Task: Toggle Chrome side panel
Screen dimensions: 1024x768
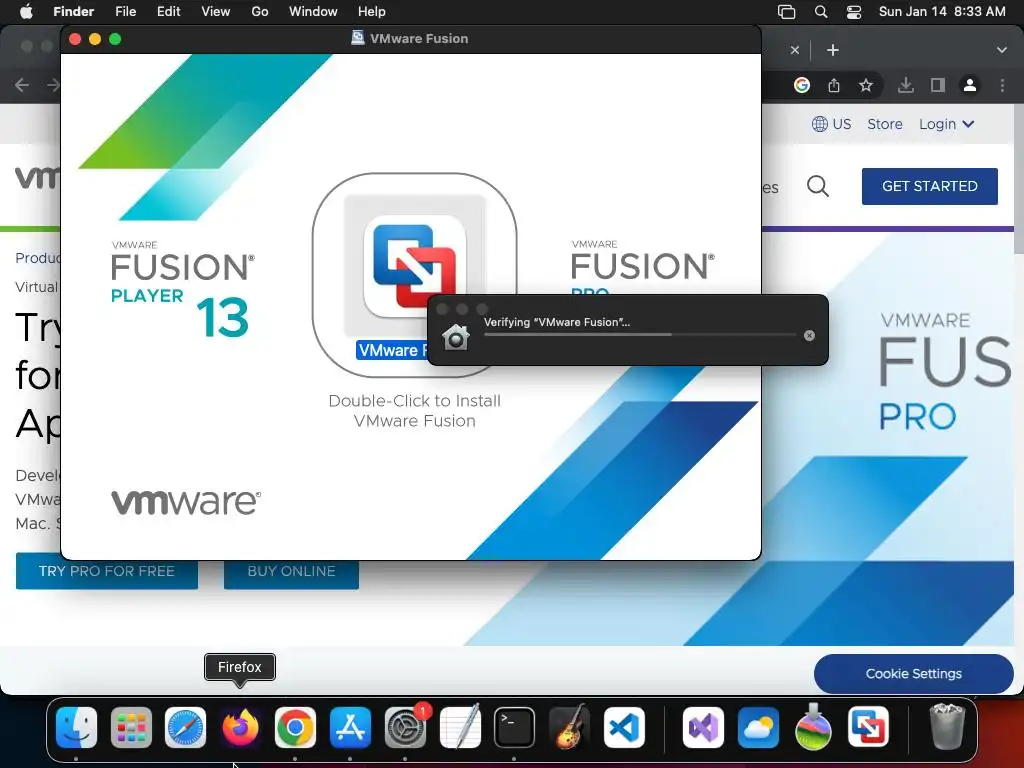Action: point(938,85)
